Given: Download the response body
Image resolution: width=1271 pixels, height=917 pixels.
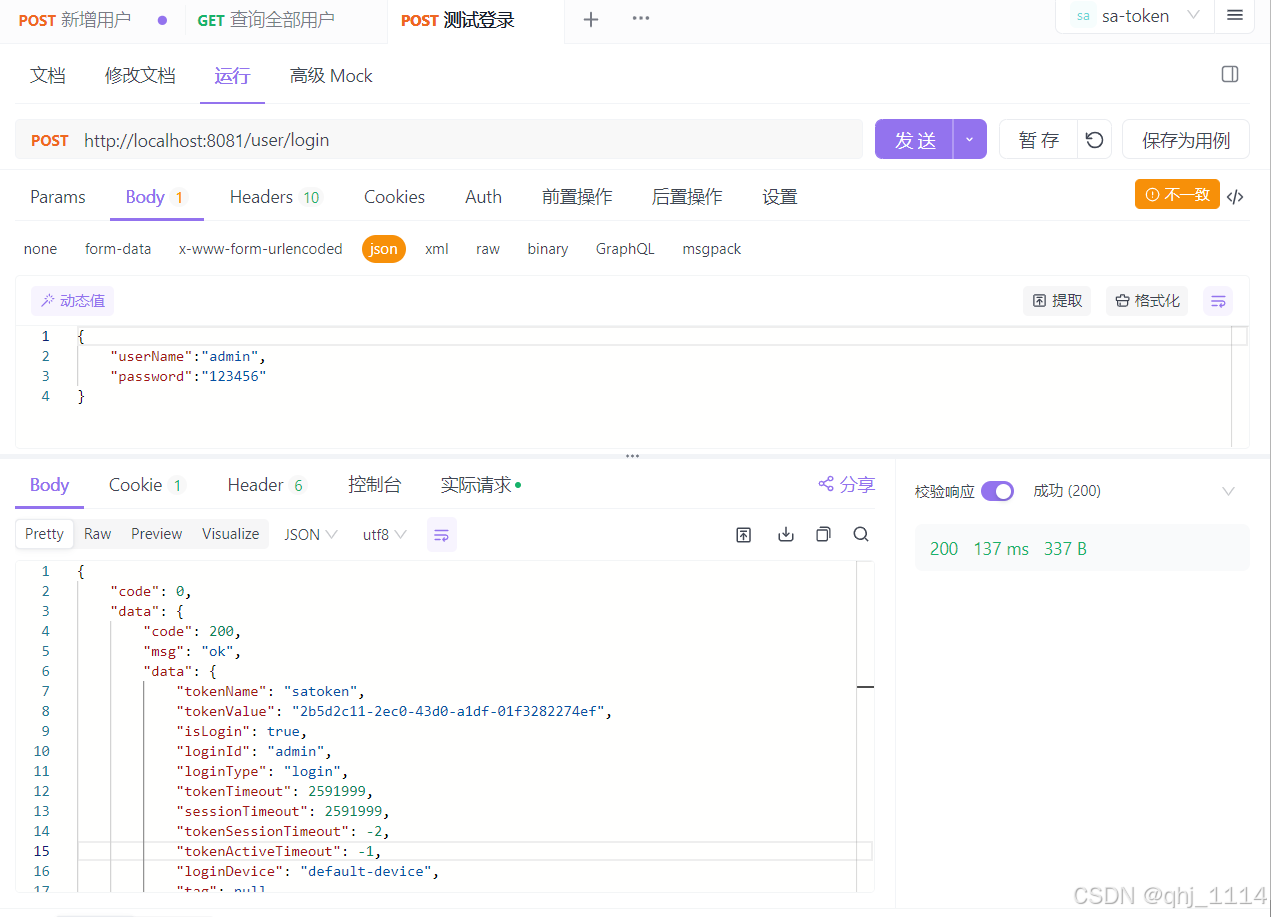Looking at the screenshot, I should point(786,534).
